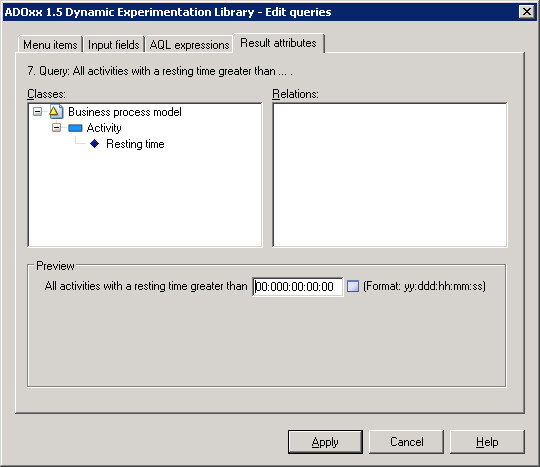Select Business process model label
Image resolution: width=540 pixels, height=467 pixels.
[125, 112]
